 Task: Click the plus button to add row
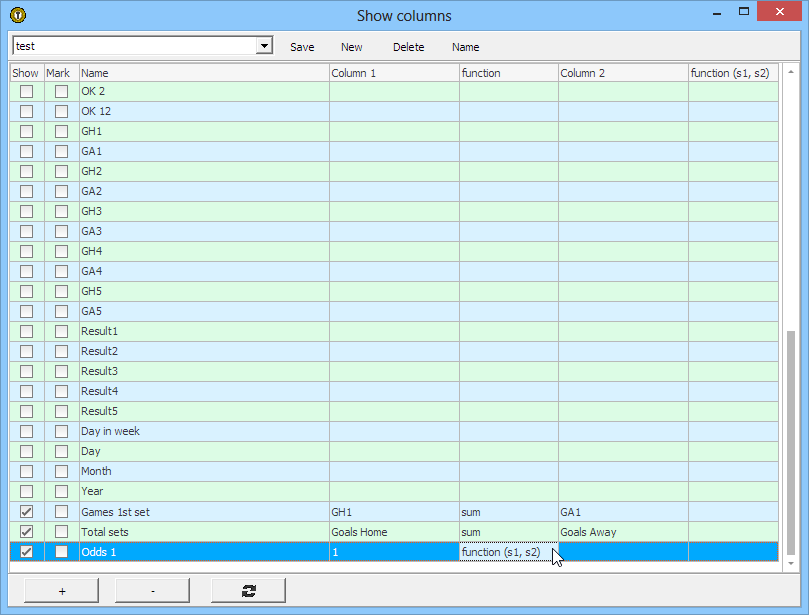click(62, 591)
